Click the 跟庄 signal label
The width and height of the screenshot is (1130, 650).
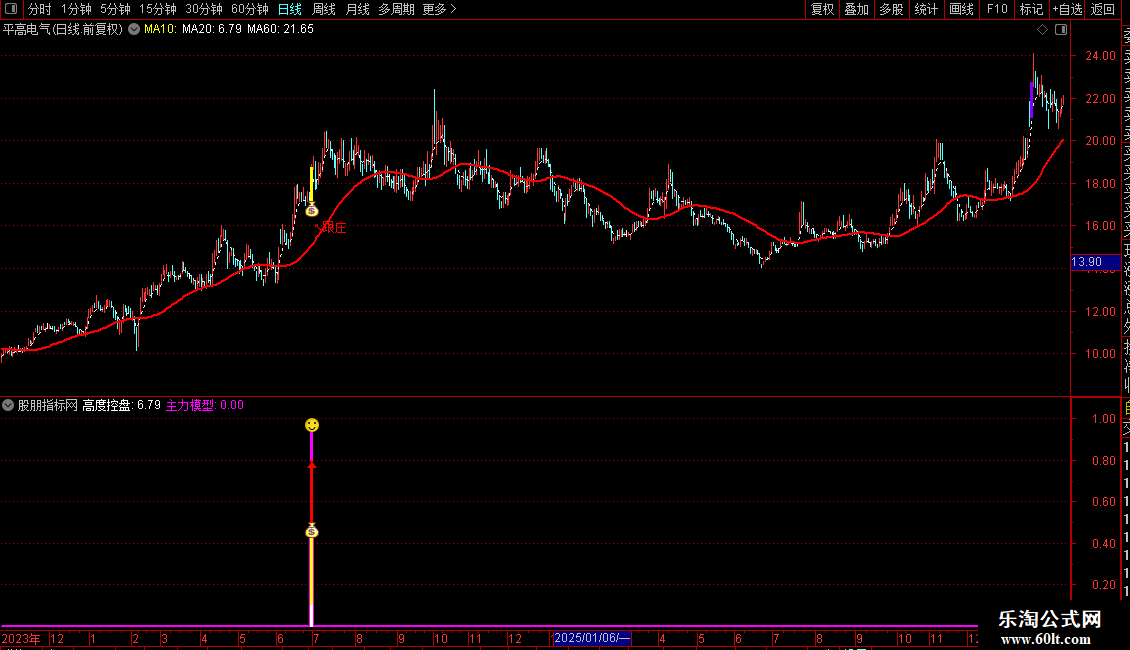tap(334, 228)
